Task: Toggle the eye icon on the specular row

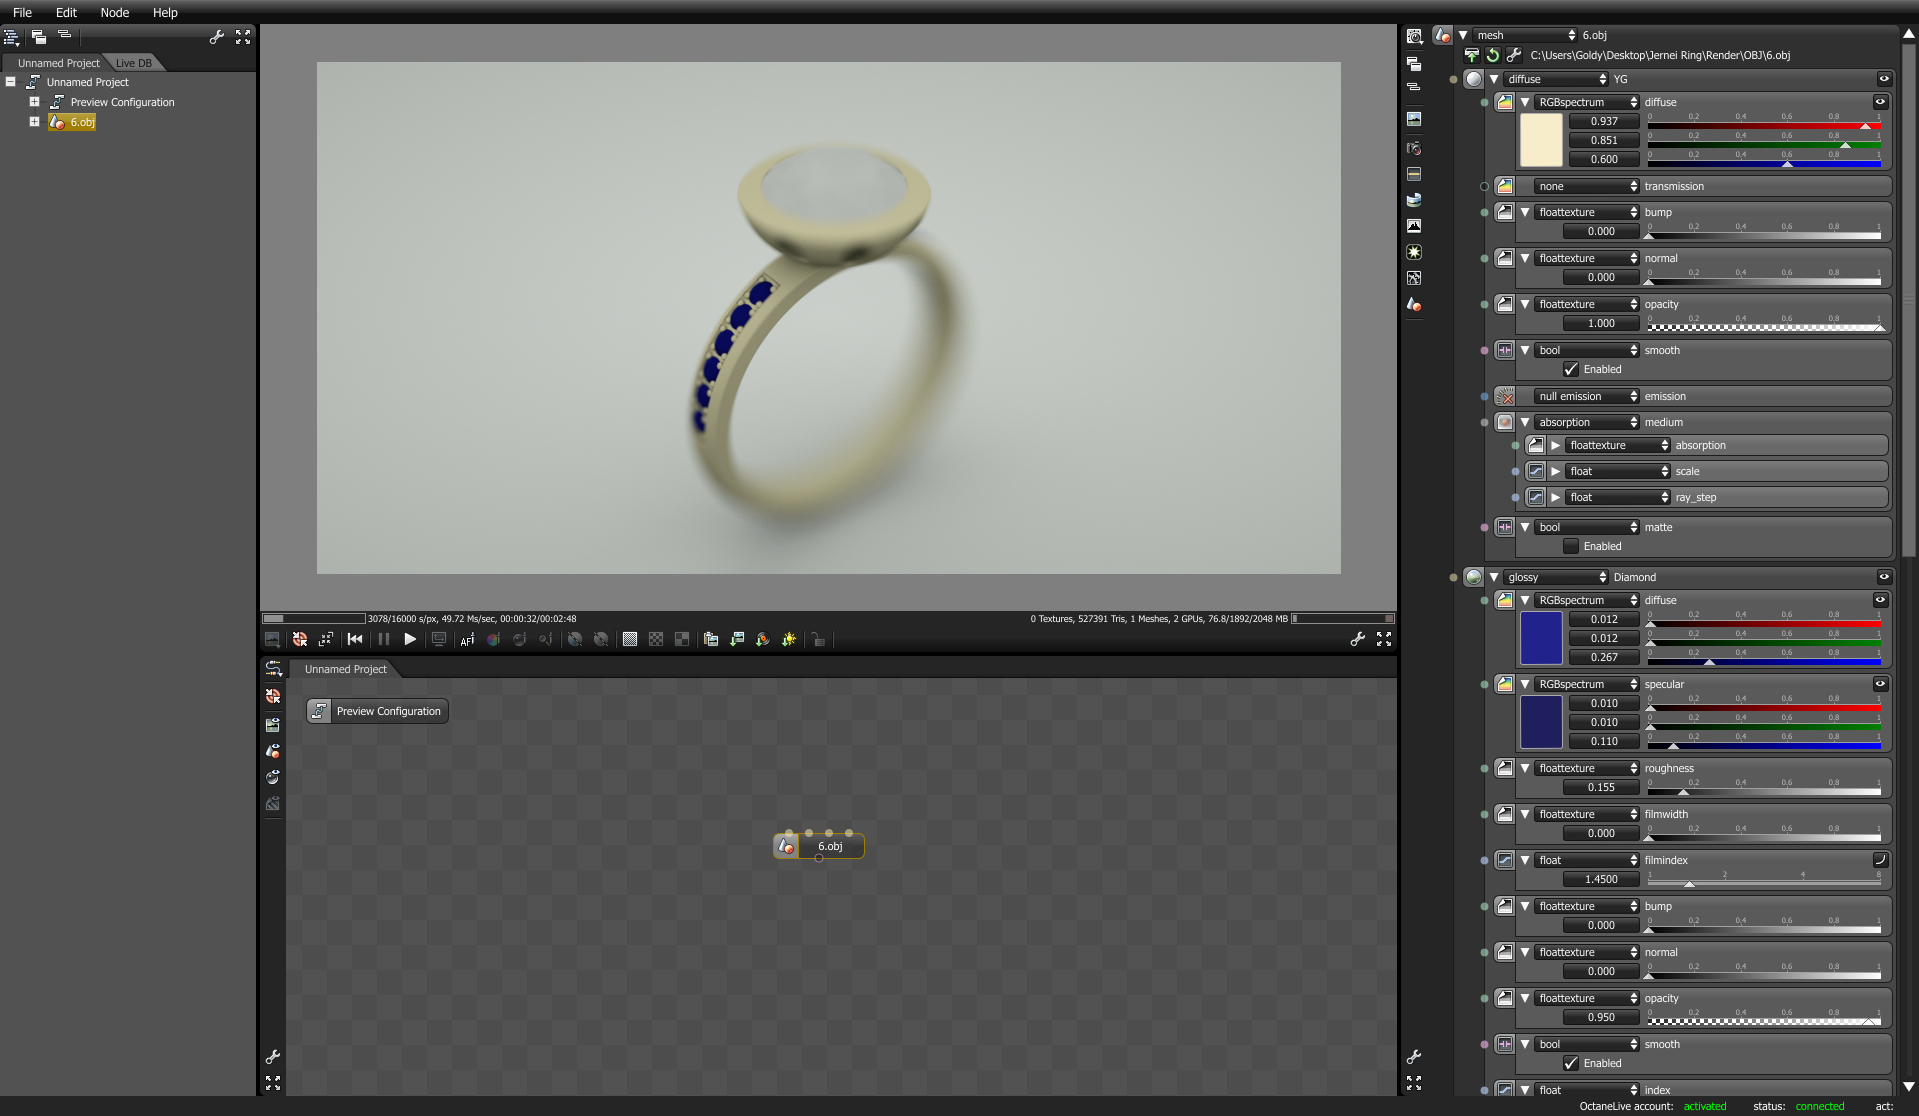Action: point(1880,684)
